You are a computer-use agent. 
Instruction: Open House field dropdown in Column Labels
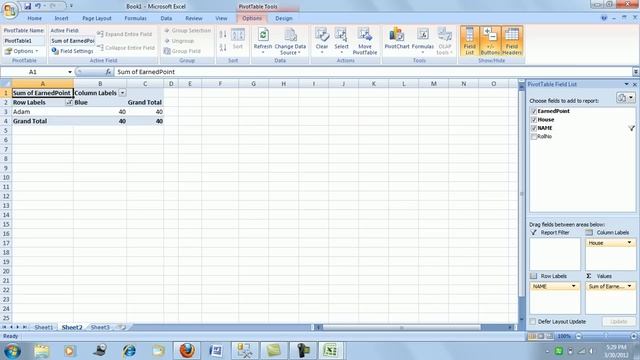(x=629, y=243)
